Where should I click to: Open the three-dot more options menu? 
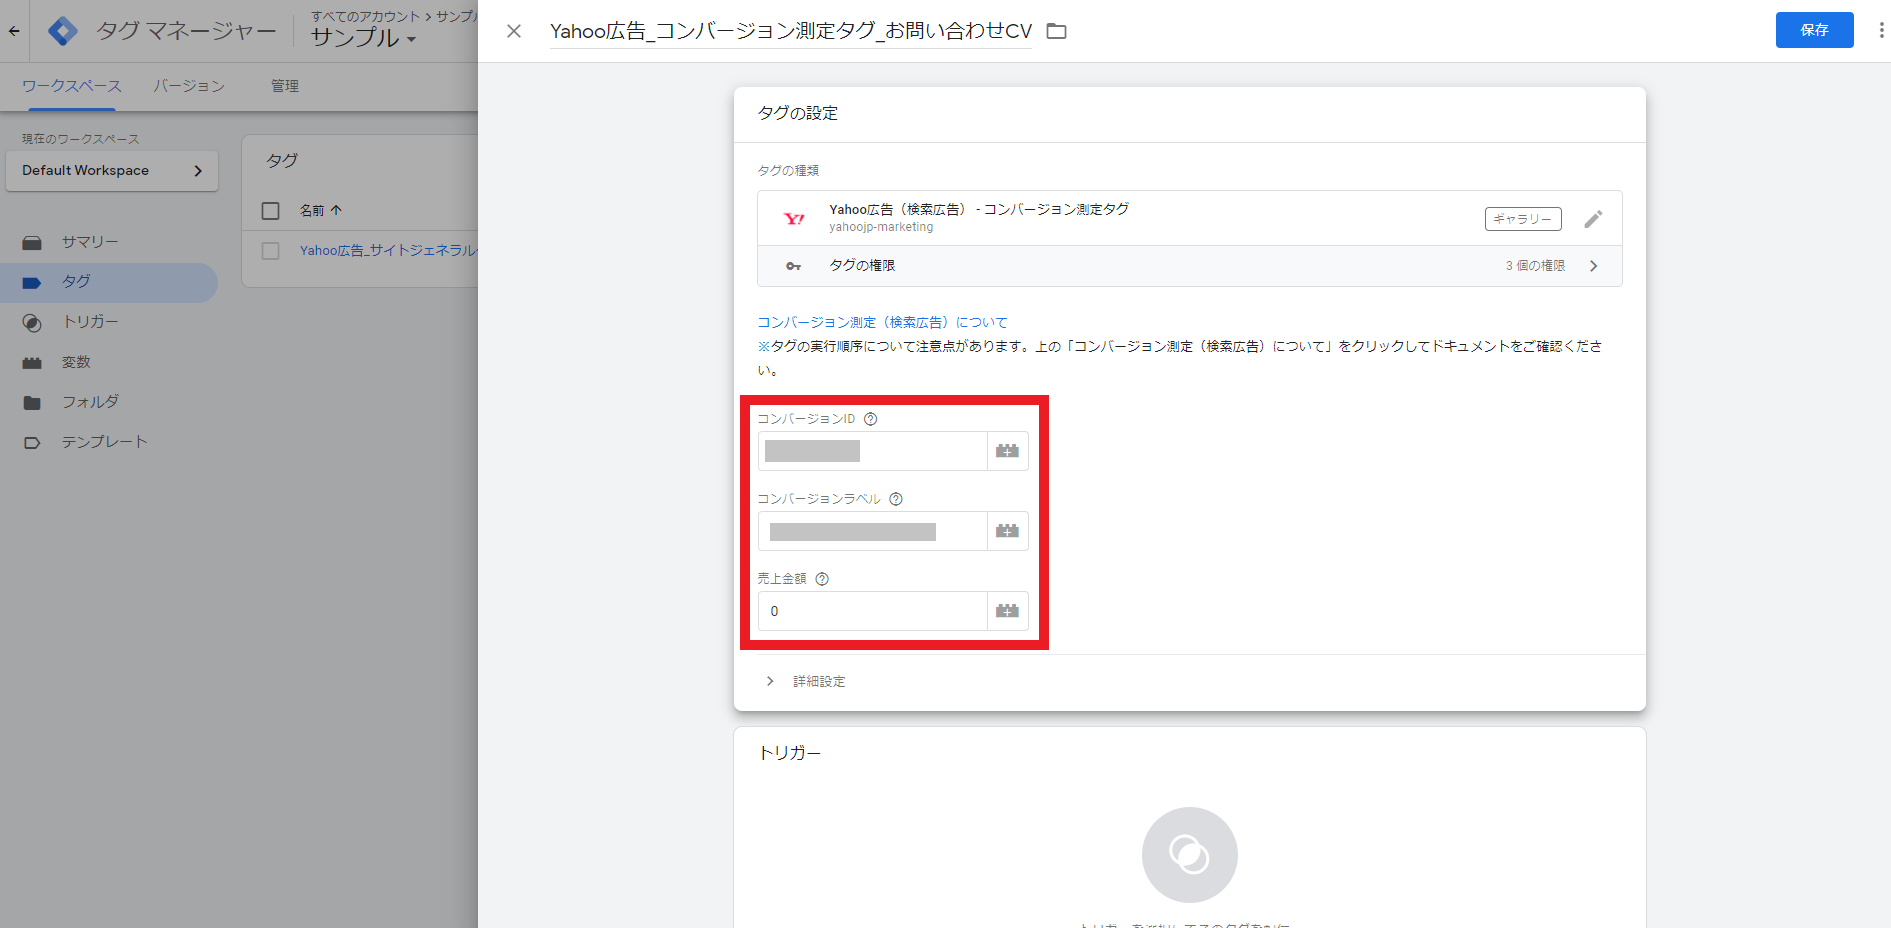[1881, 30]
